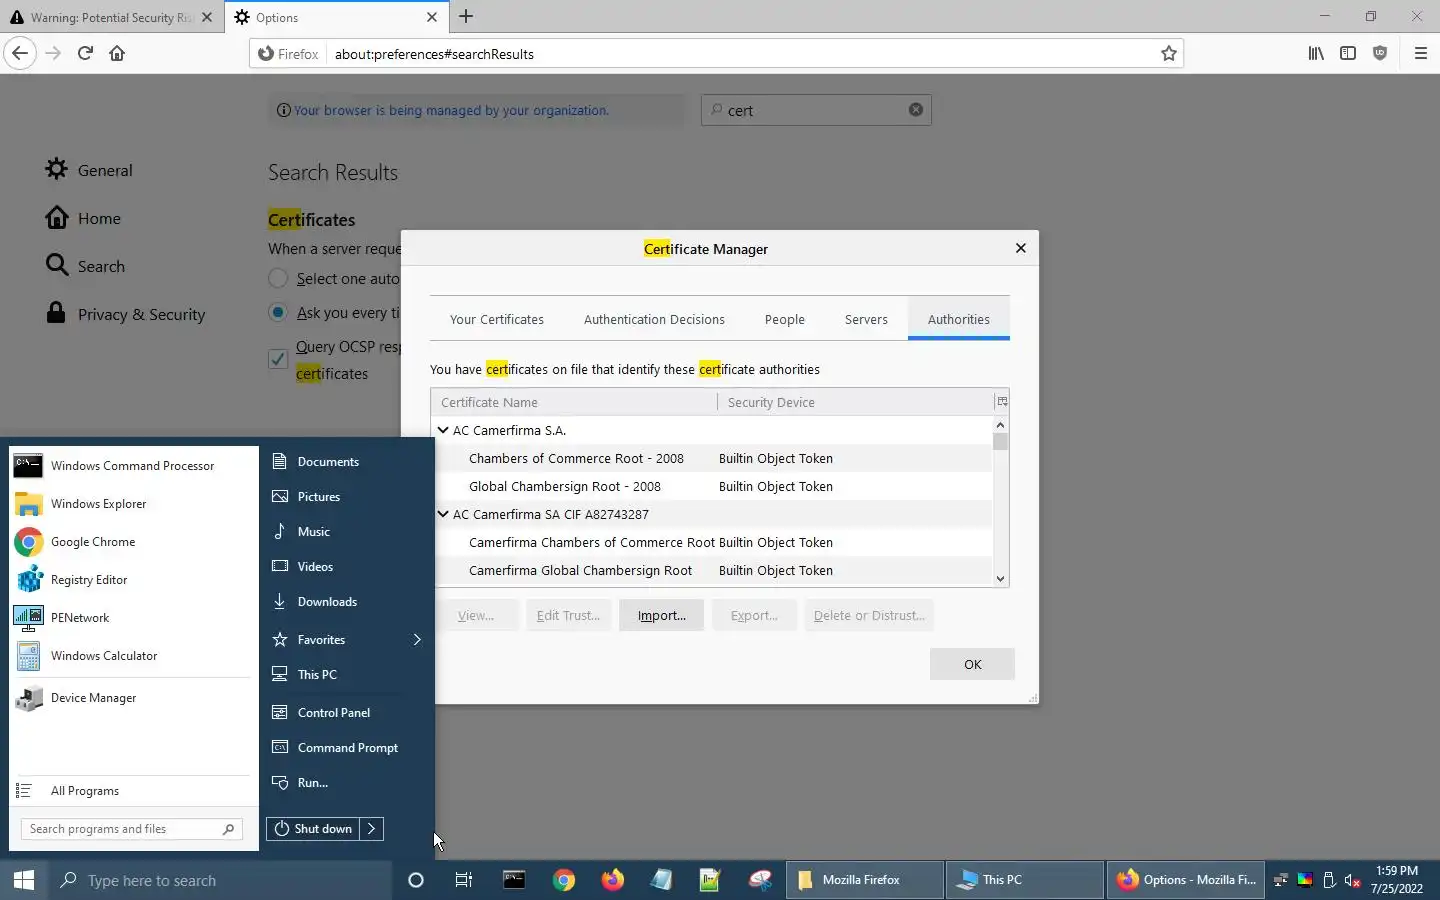The width and height of the screenshot is (1440, 900).
Task: Open Home preferences category
Action: pyautogui.click(x=82, y=218)
